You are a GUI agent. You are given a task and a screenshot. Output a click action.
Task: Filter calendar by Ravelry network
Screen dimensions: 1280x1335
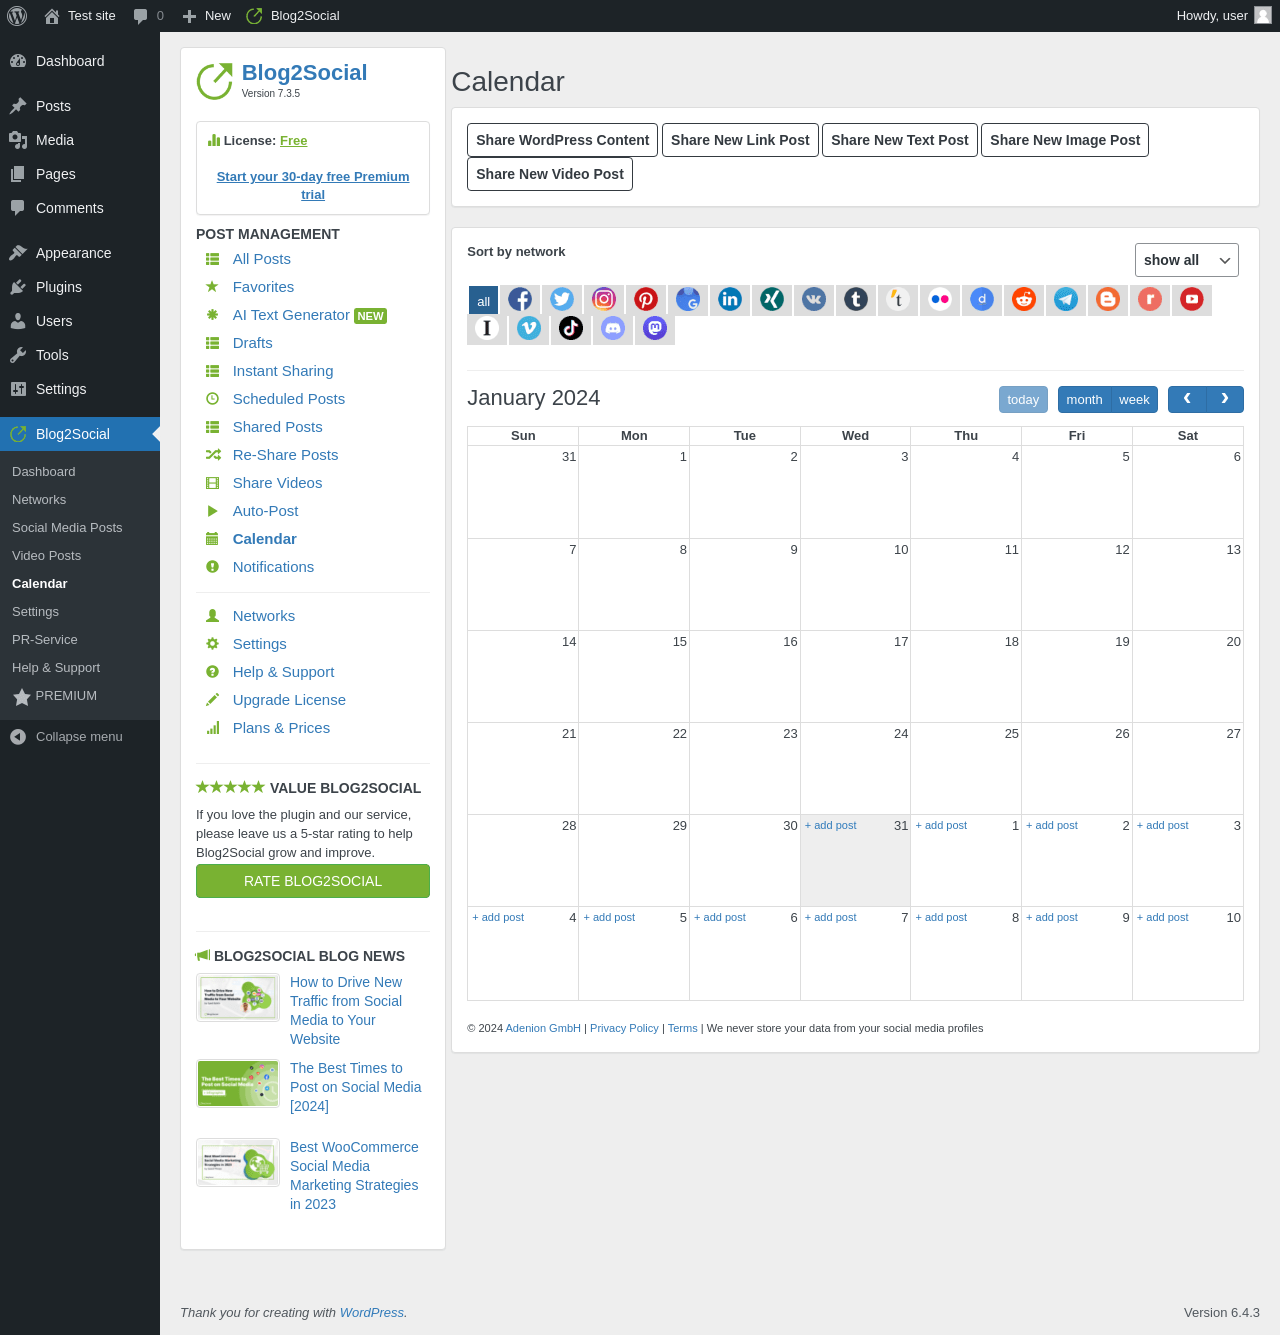(x=1150, y=299)
